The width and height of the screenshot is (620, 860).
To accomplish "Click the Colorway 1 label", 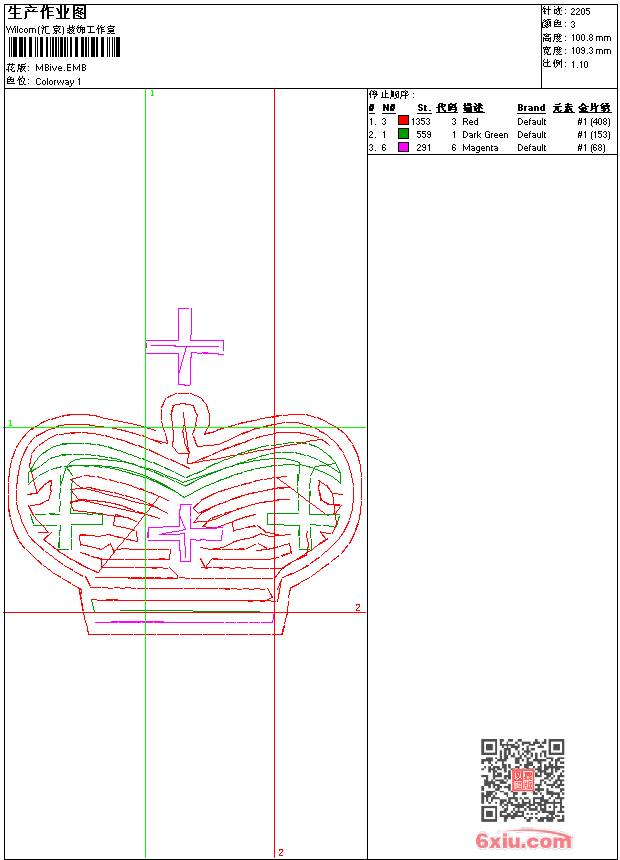I will pyautogui.click(x=58, y=82).
